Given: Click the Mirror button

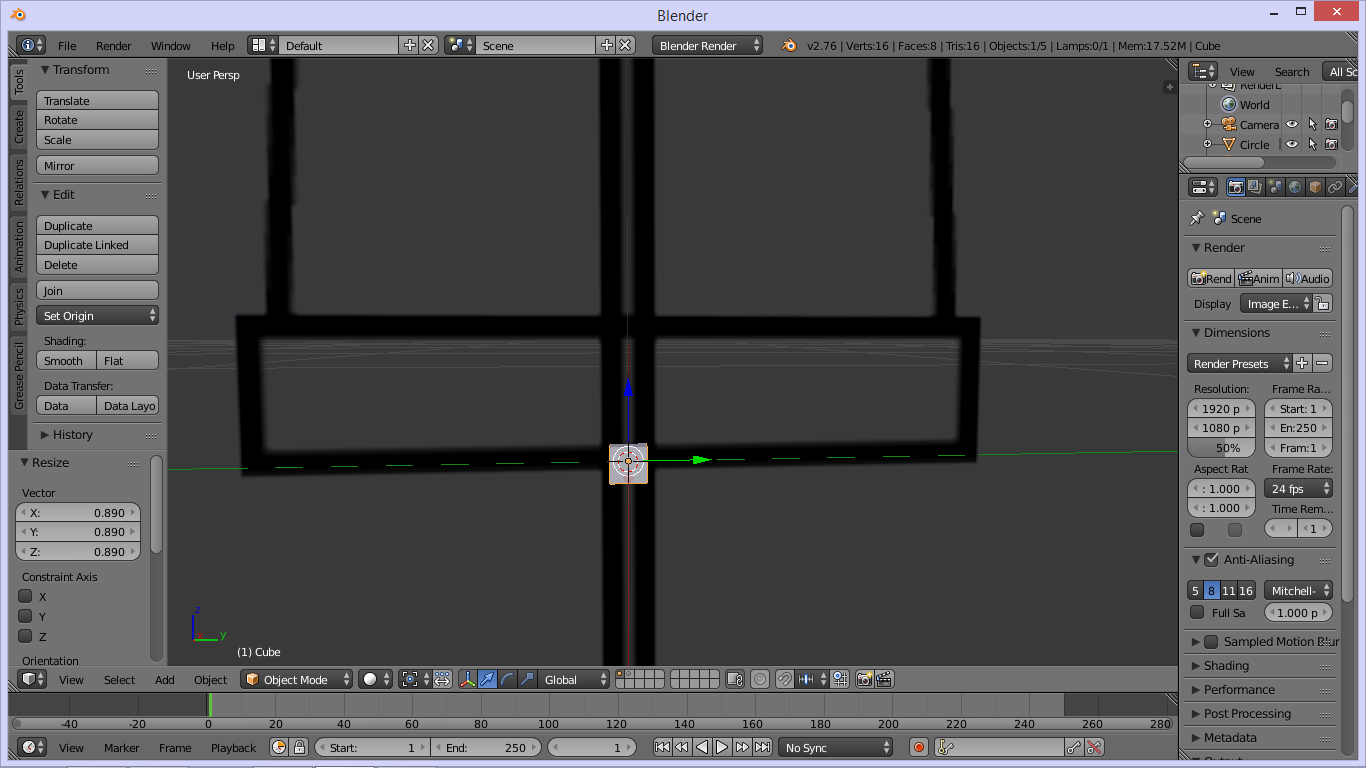Looking at the screenshot, I should point(98,165).
